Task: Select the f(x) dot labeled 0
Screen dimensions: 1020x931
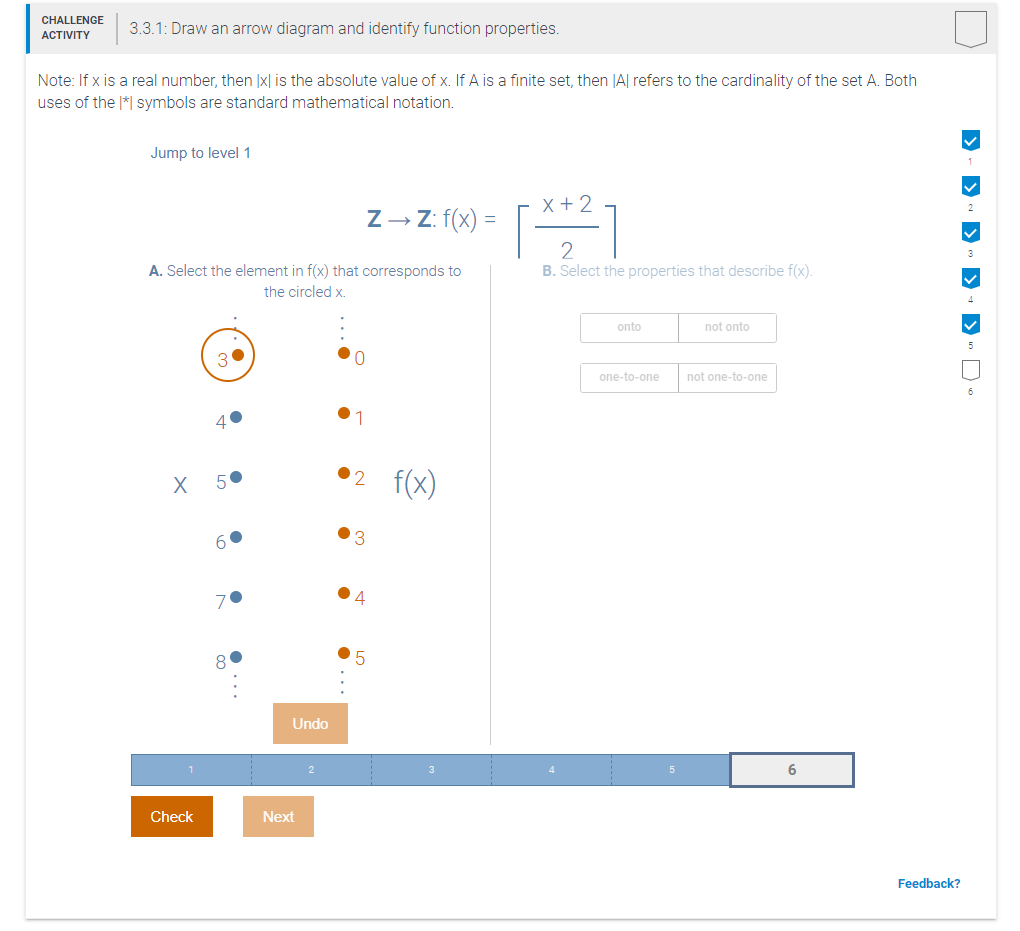Action: pos(343,352)
